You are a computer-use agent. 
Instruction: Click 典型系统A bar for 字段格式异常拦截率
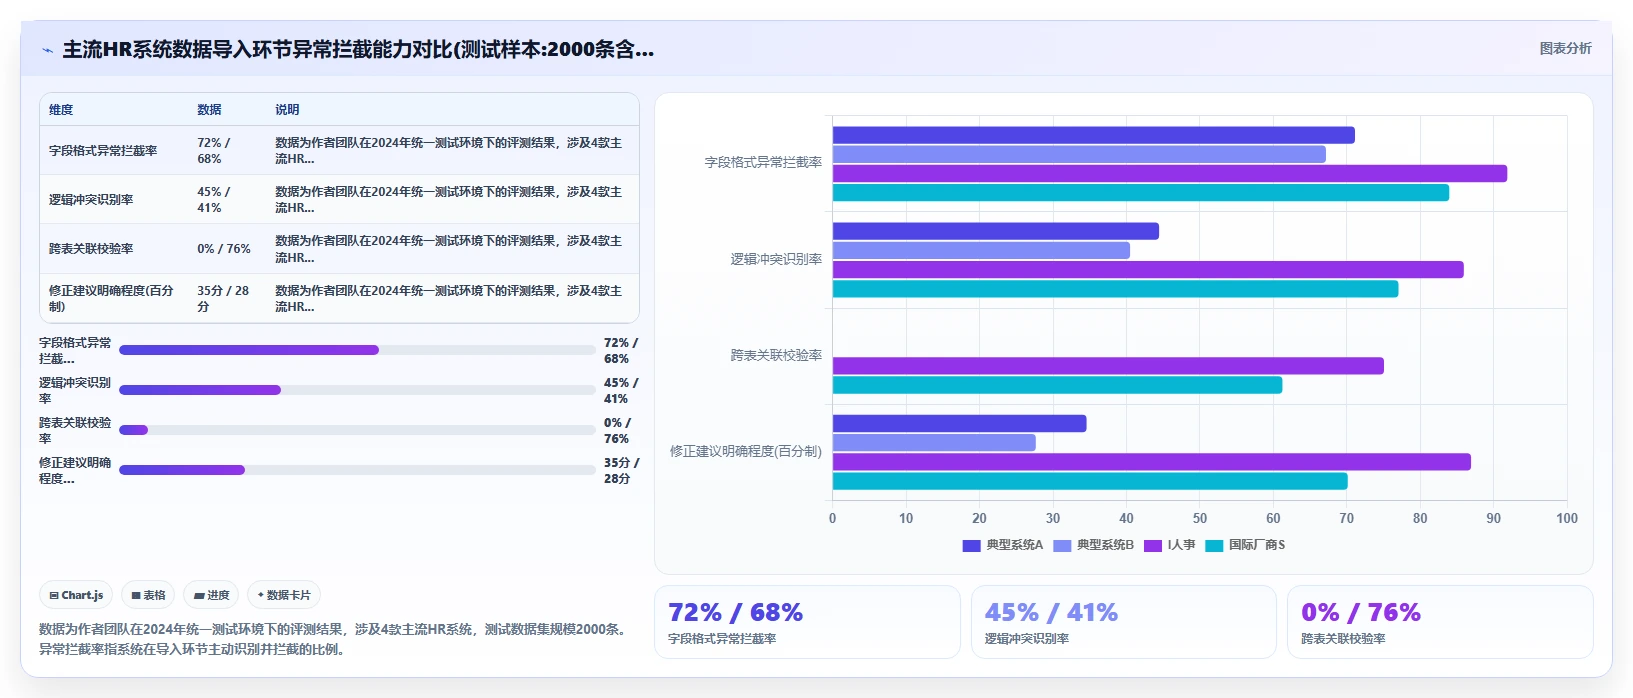coord(1093,135)
